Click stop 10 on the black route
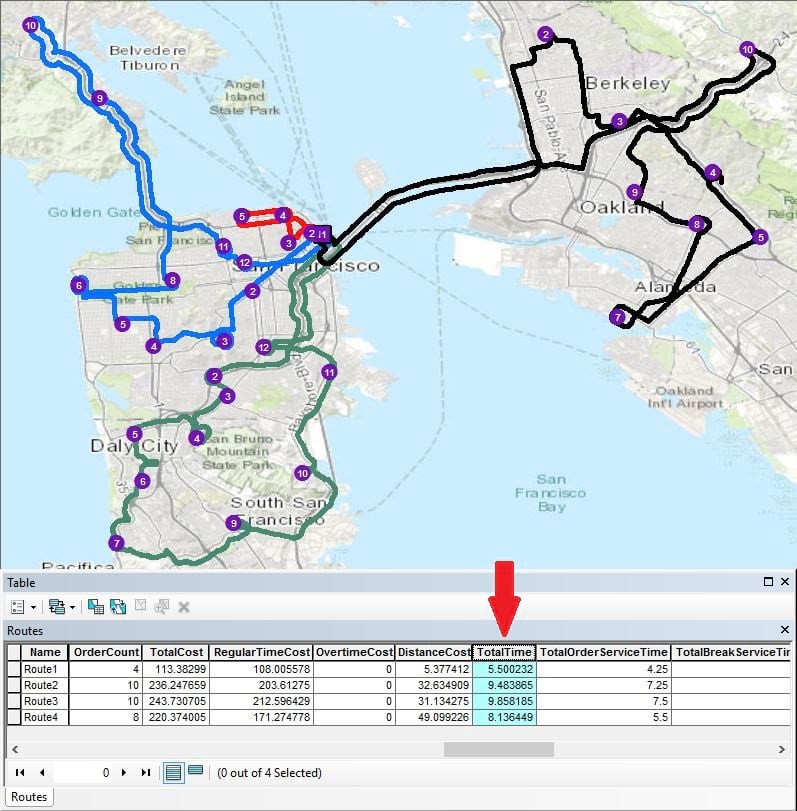Image resolution: width=797 pixels, height=811 pixels. click(x=747, y=49)
